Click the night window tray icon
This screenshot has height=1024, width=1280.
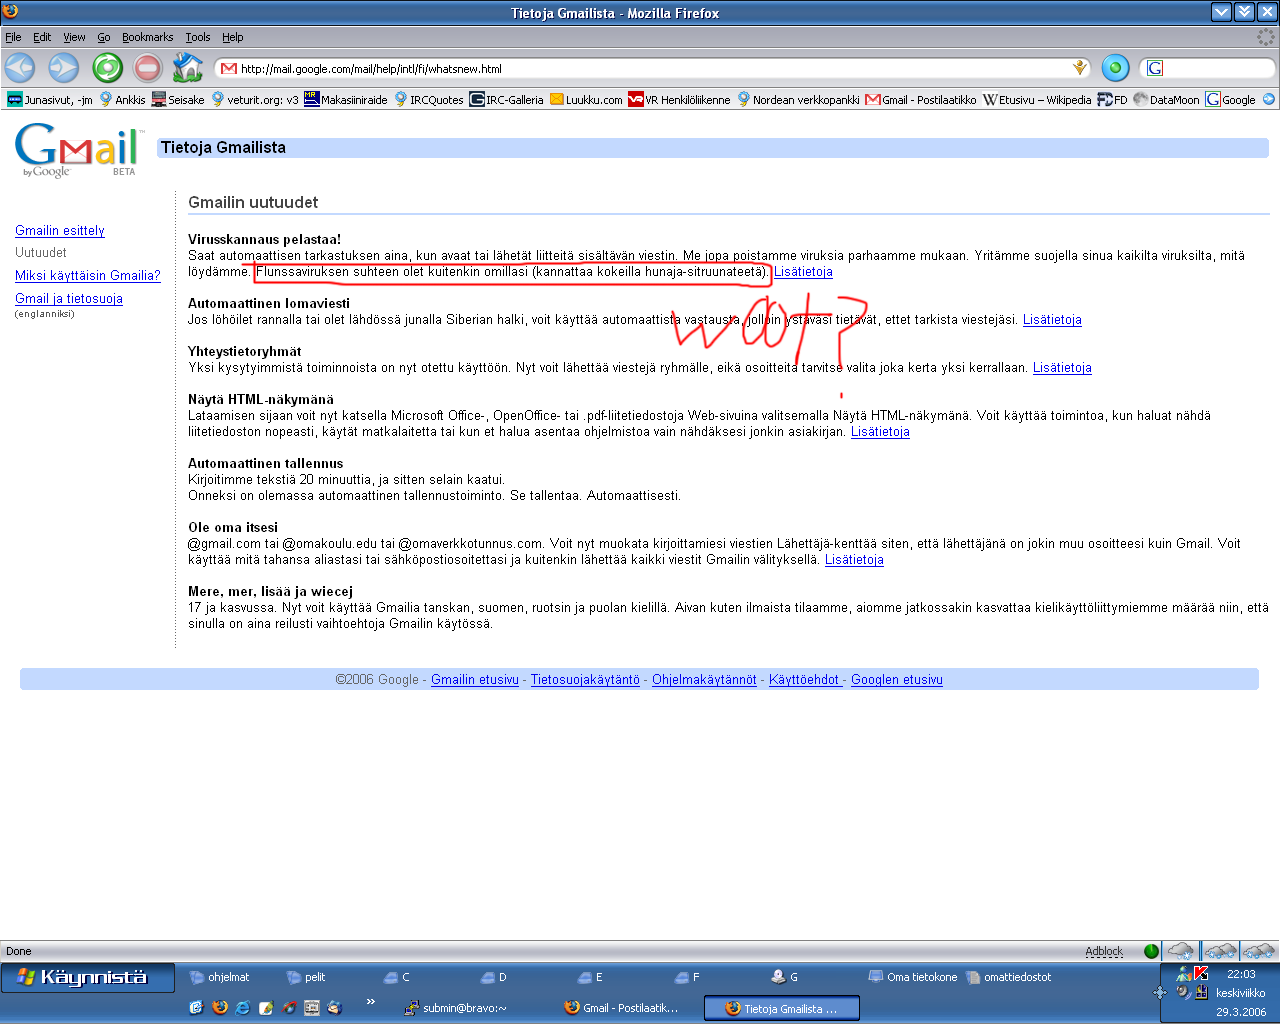(x=1201, y=992)
